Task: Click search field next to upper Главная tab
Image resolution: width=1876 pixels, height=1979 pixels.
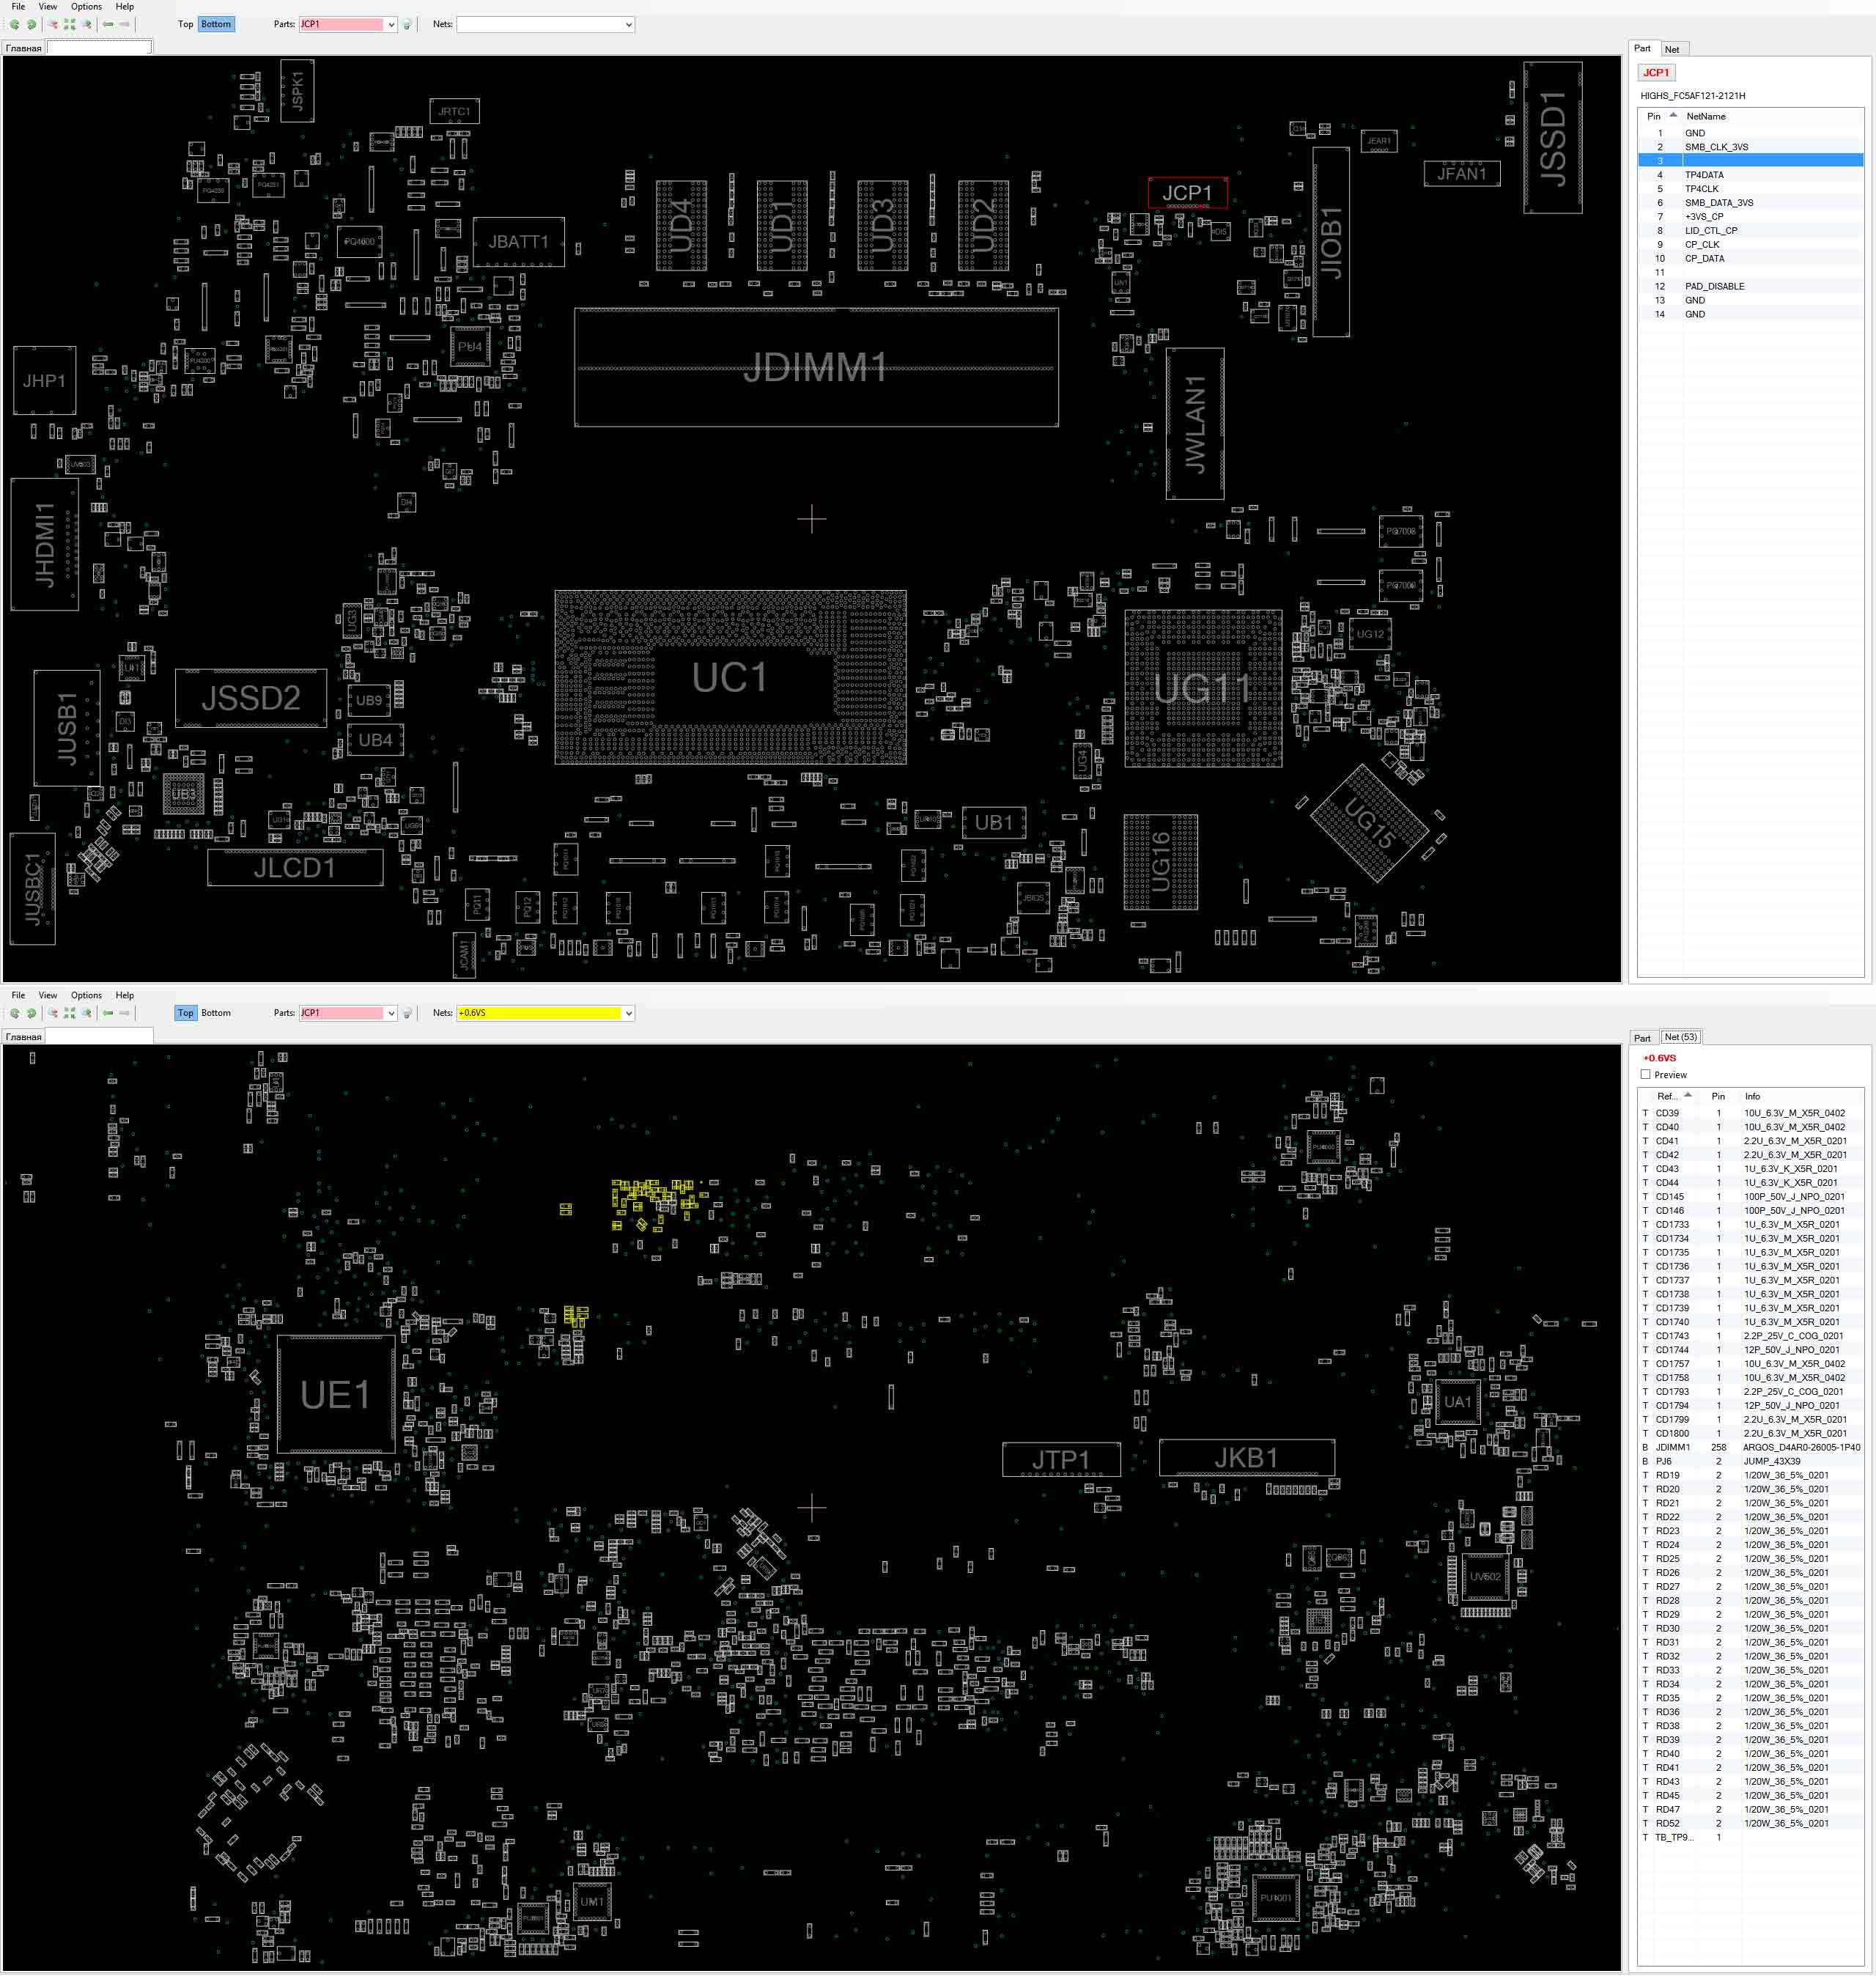Action: [x=98, y=47]
